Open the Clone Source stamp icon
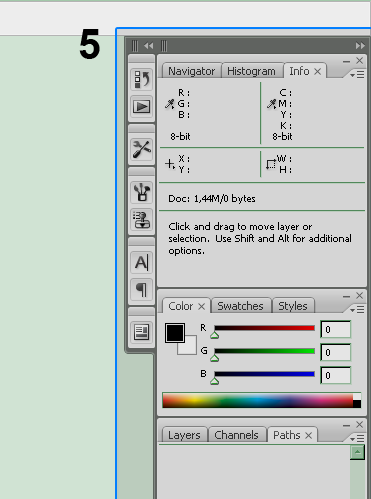Screen dimensions: 371x499 pos(142,220)
